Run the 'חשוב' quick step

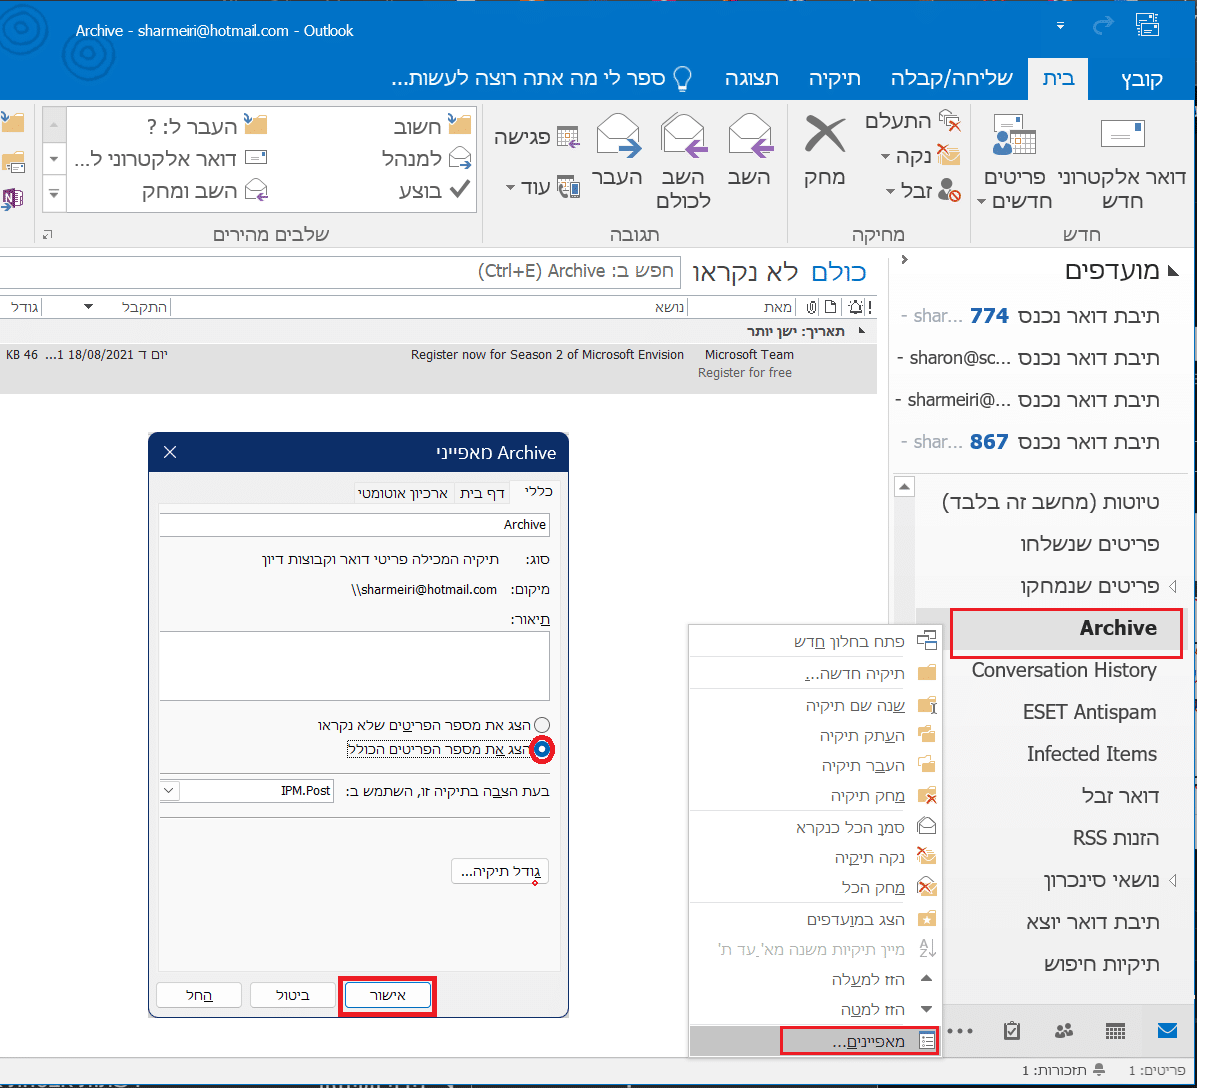(x=430, y=125)
